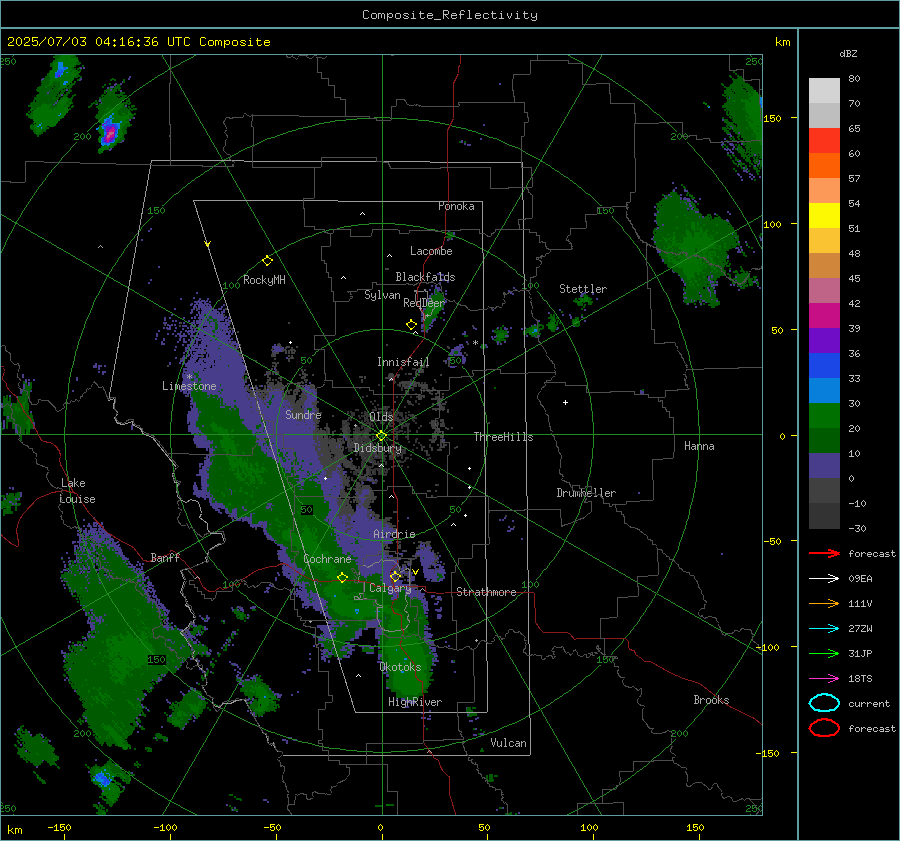This screenshot has height=841, width=900.
Task: Select the Limestone label
Action: coord(189,386)
